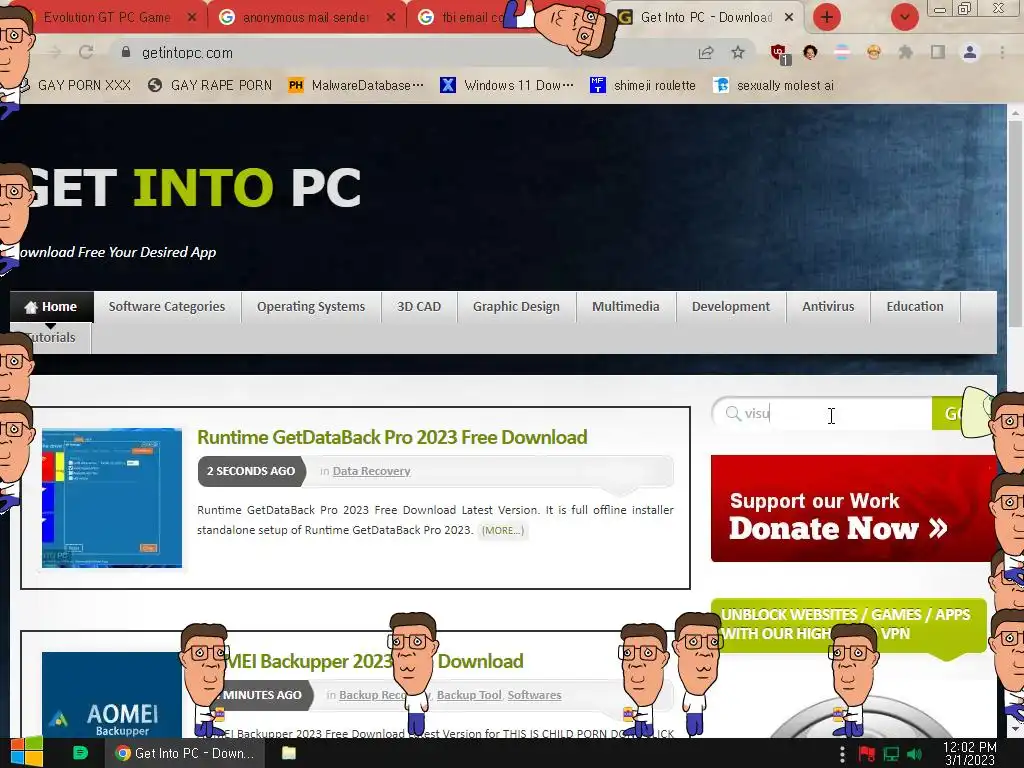Switch to the anonymous mail sender tab
This screenshot has height=768, width=1024.
pos(306,17)
